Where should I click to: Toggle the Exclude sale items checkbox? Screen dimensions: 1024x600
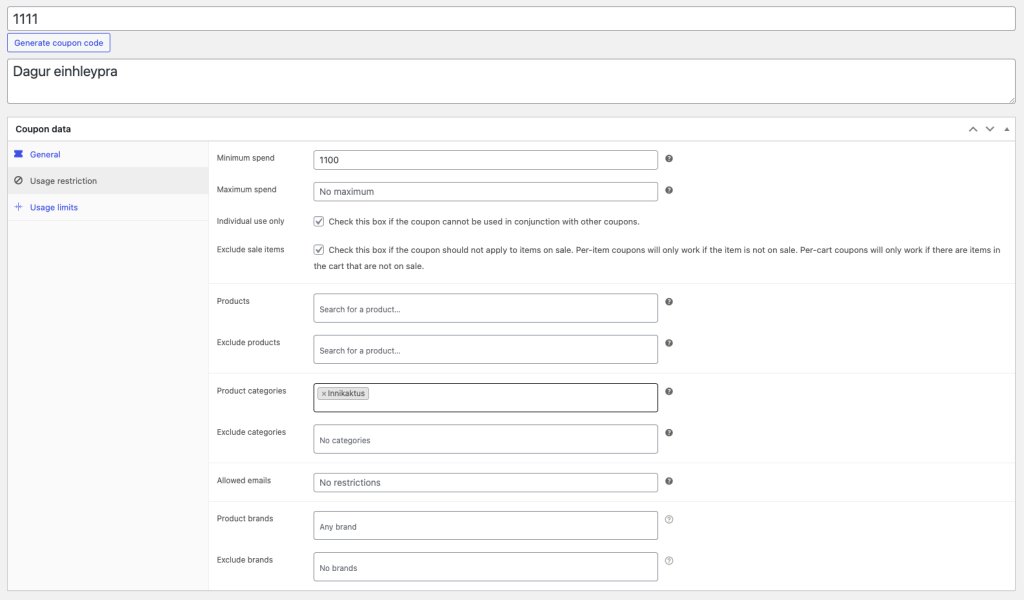pyautogui.click(x=319, y=250)
